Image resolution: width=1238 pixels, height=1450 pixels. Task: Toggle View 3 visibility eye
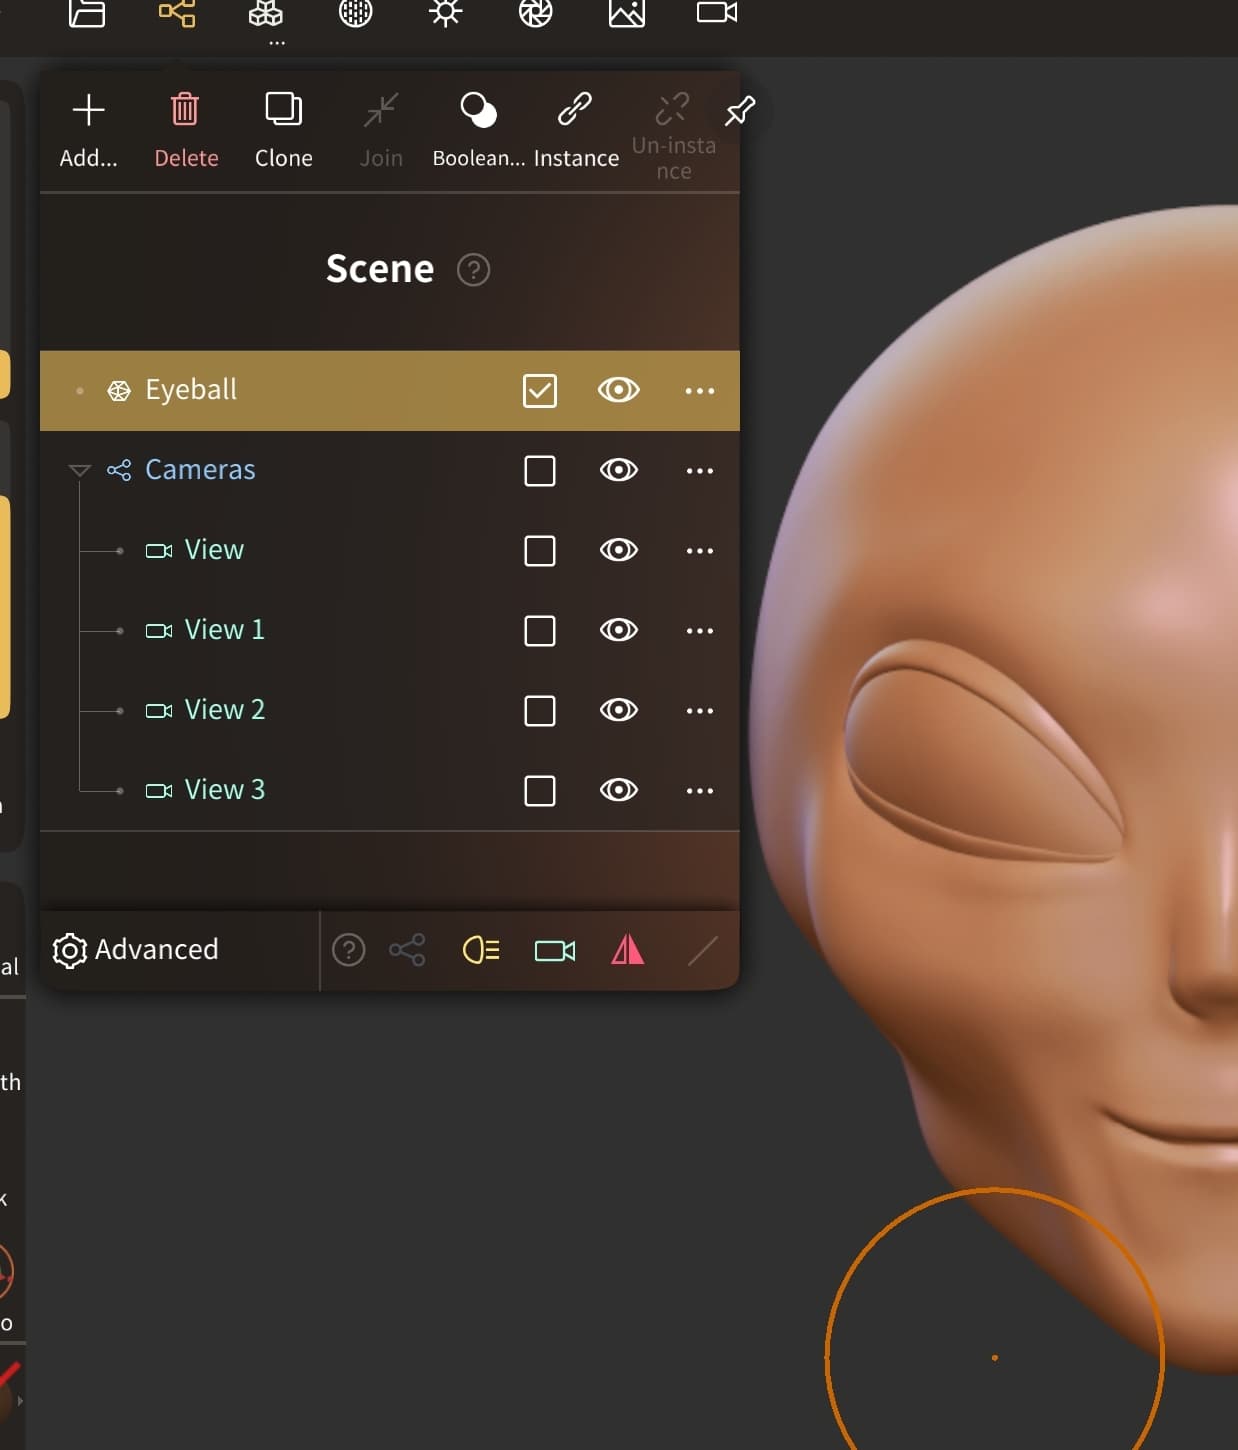click(619, 790)
